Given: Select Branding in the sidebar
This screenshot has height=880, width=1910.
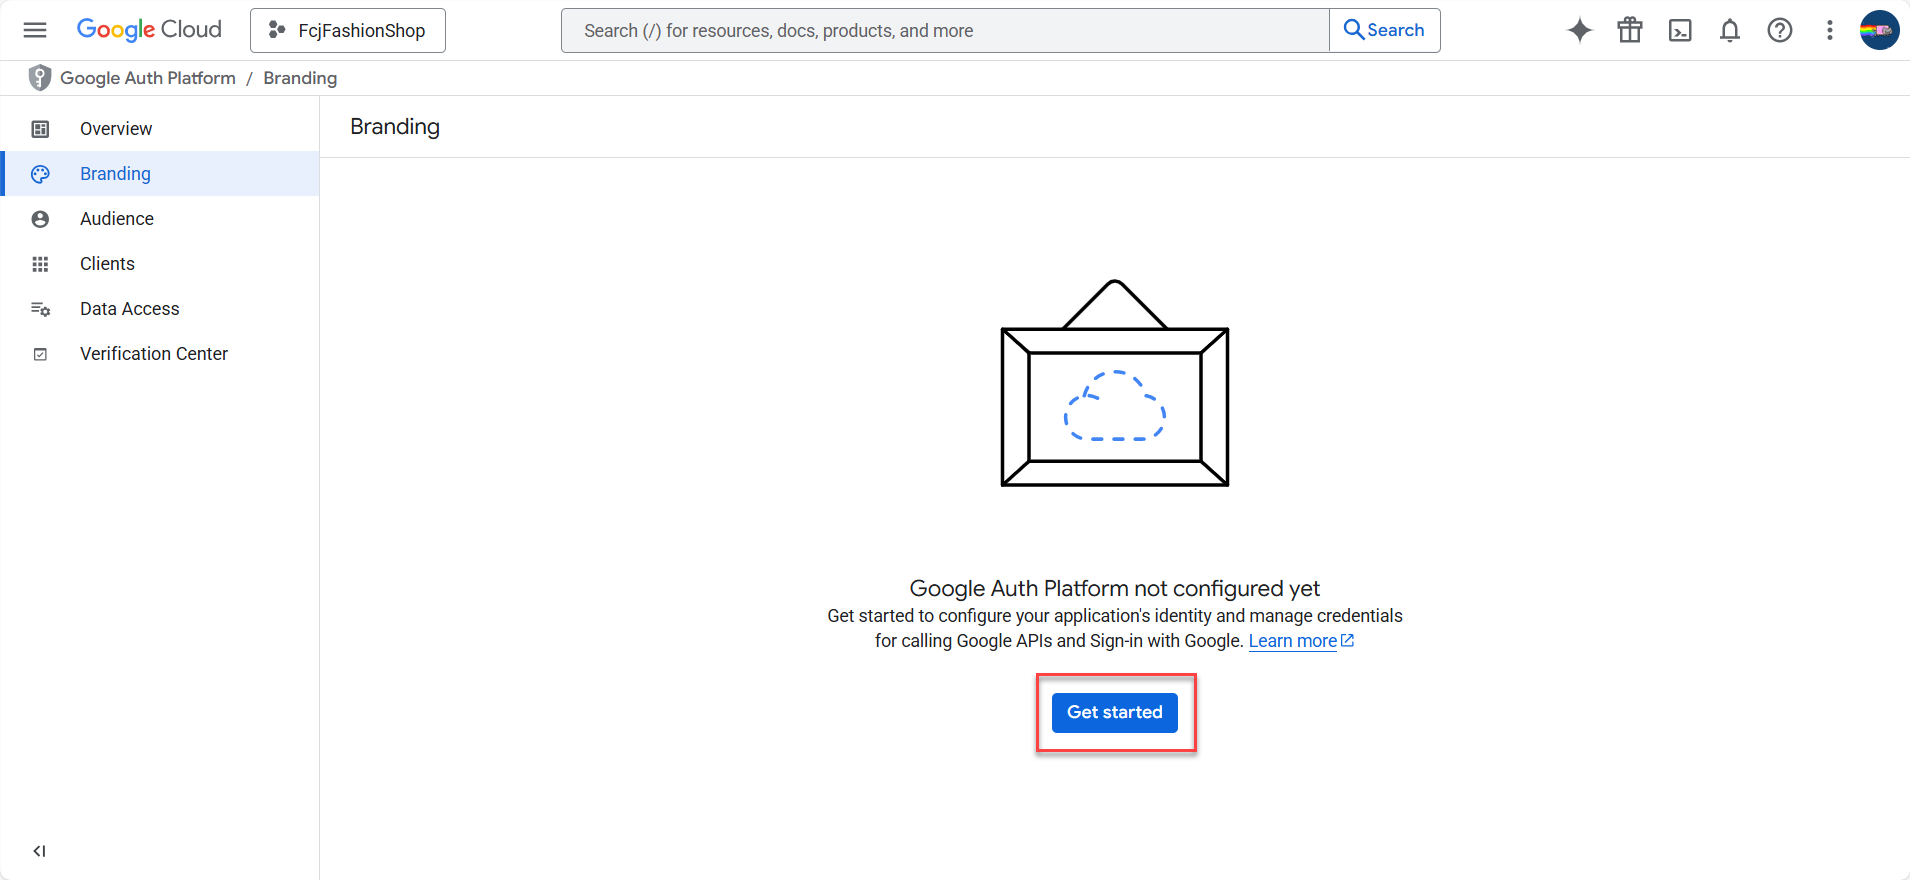Looking at the screenshot, I should click(160, 174).
